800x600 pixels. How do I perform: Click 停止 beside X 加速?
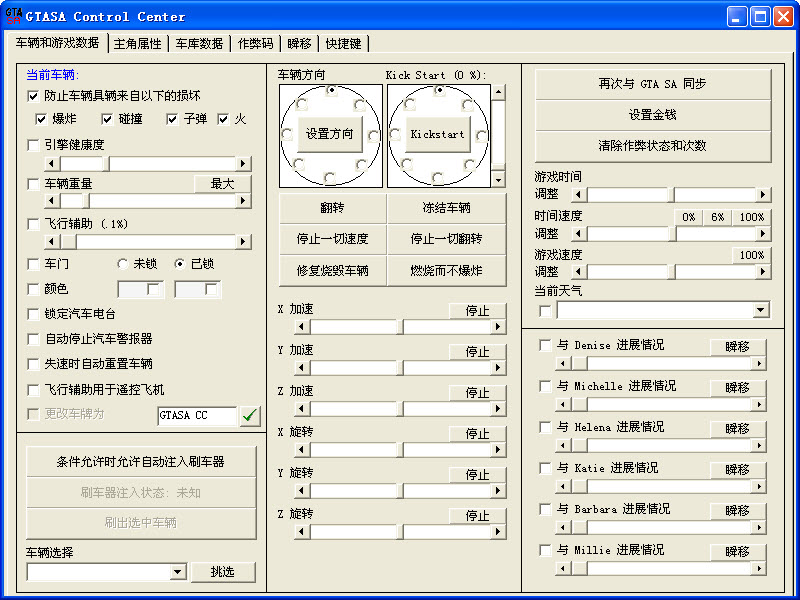tap(479, 311)
